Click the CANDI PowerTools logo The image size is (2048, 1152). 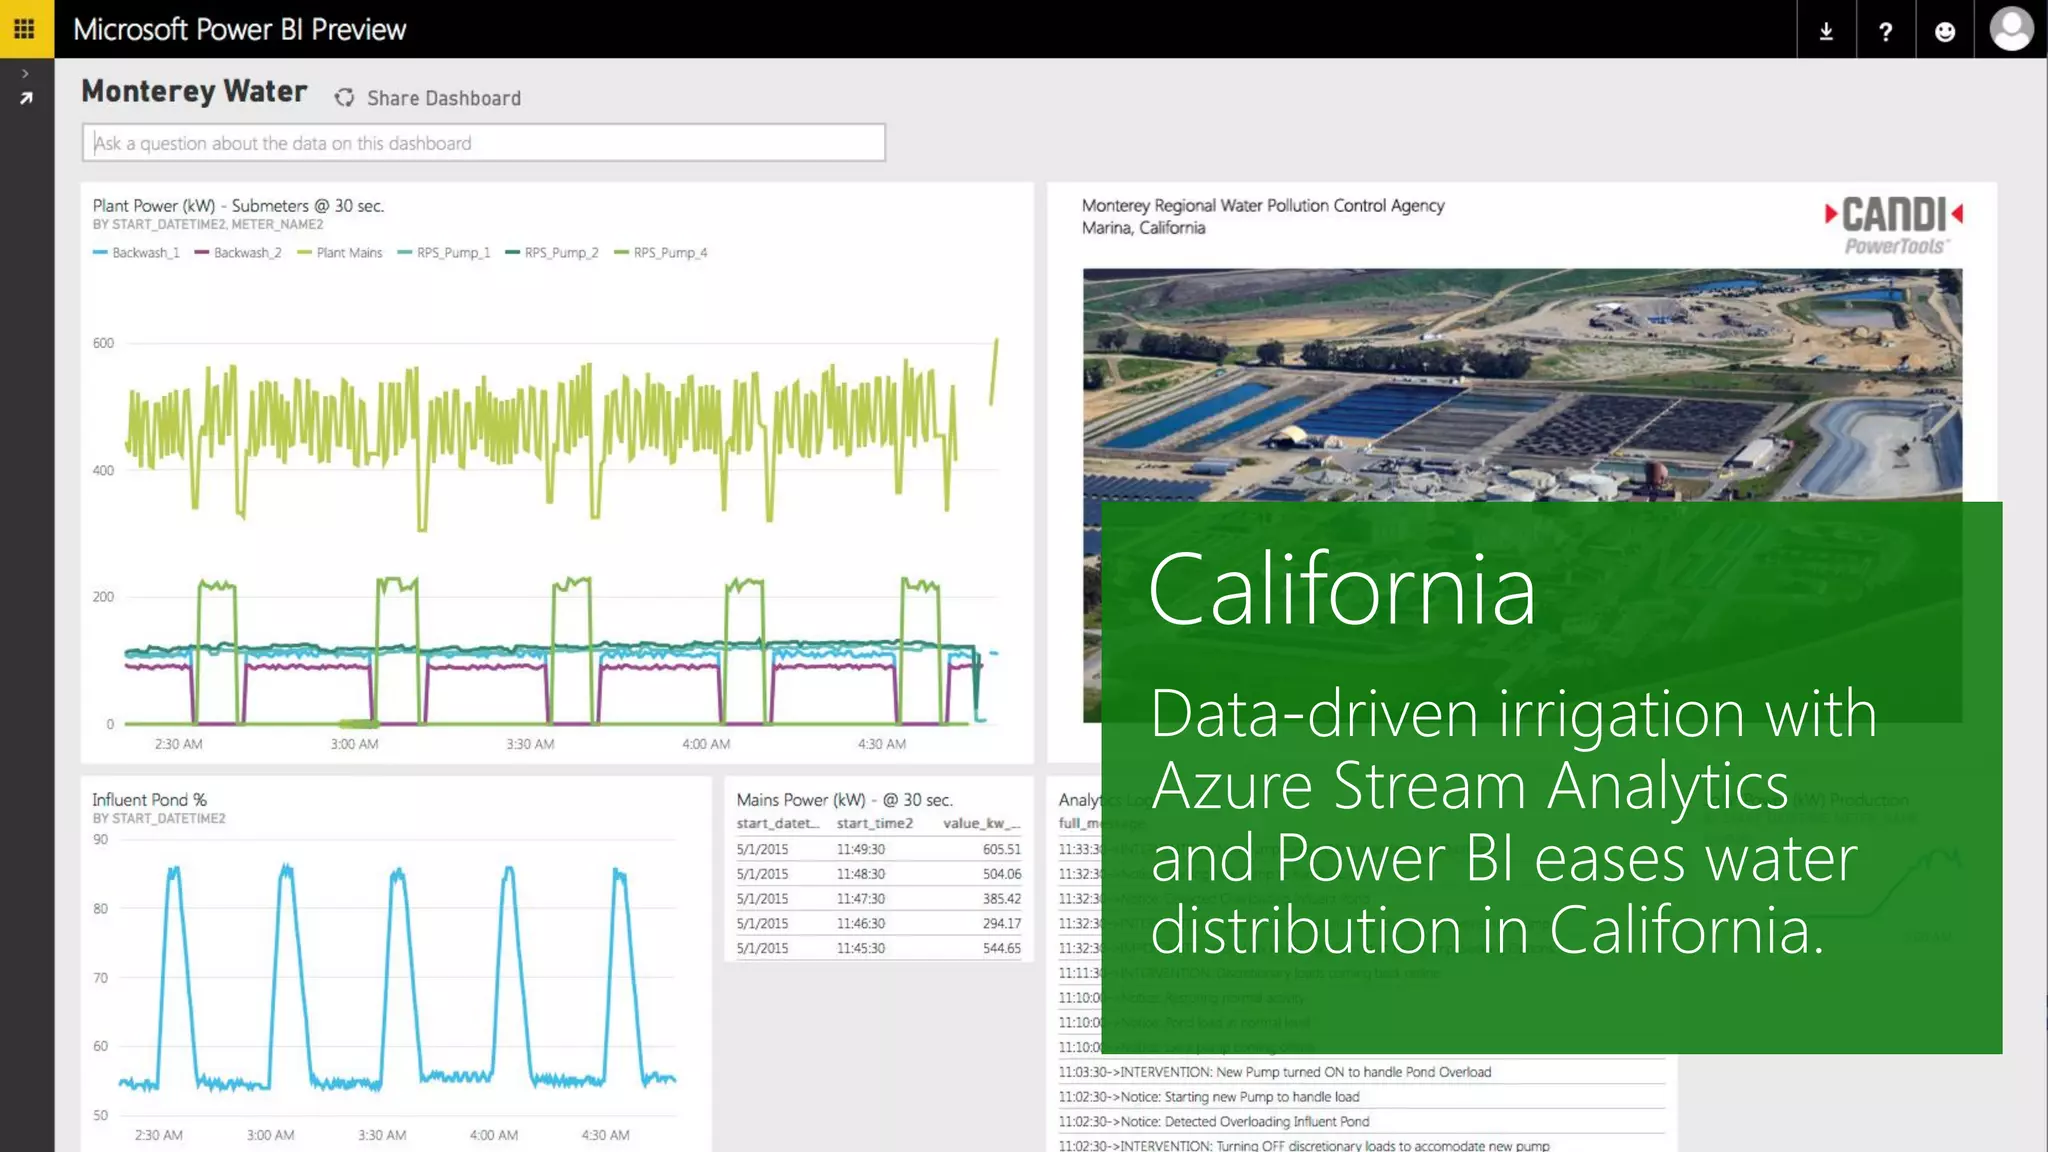click(x=1893, y=226)
